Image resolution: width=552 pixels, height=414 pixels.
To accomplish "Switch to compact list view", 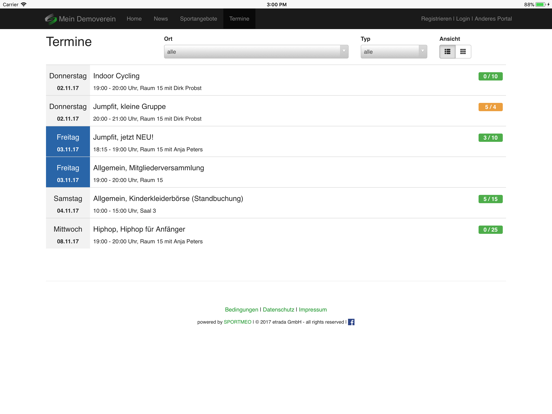I will [463, 52].
